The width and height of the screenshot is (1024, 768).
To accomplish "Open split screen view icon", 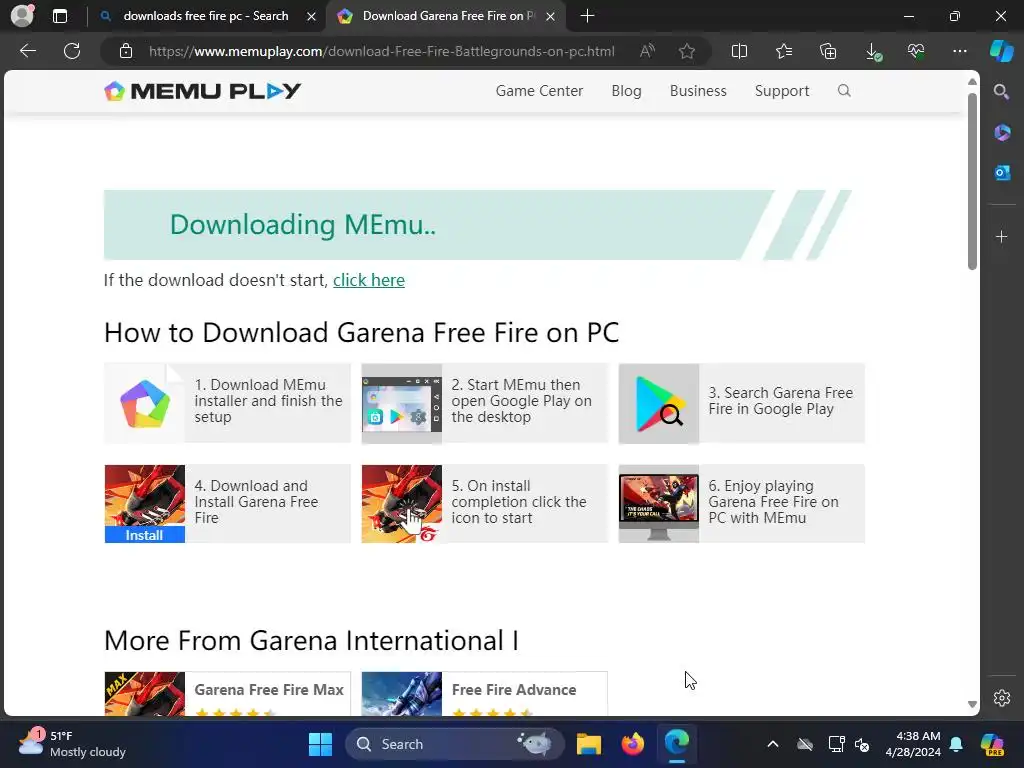I will [739, 51].
